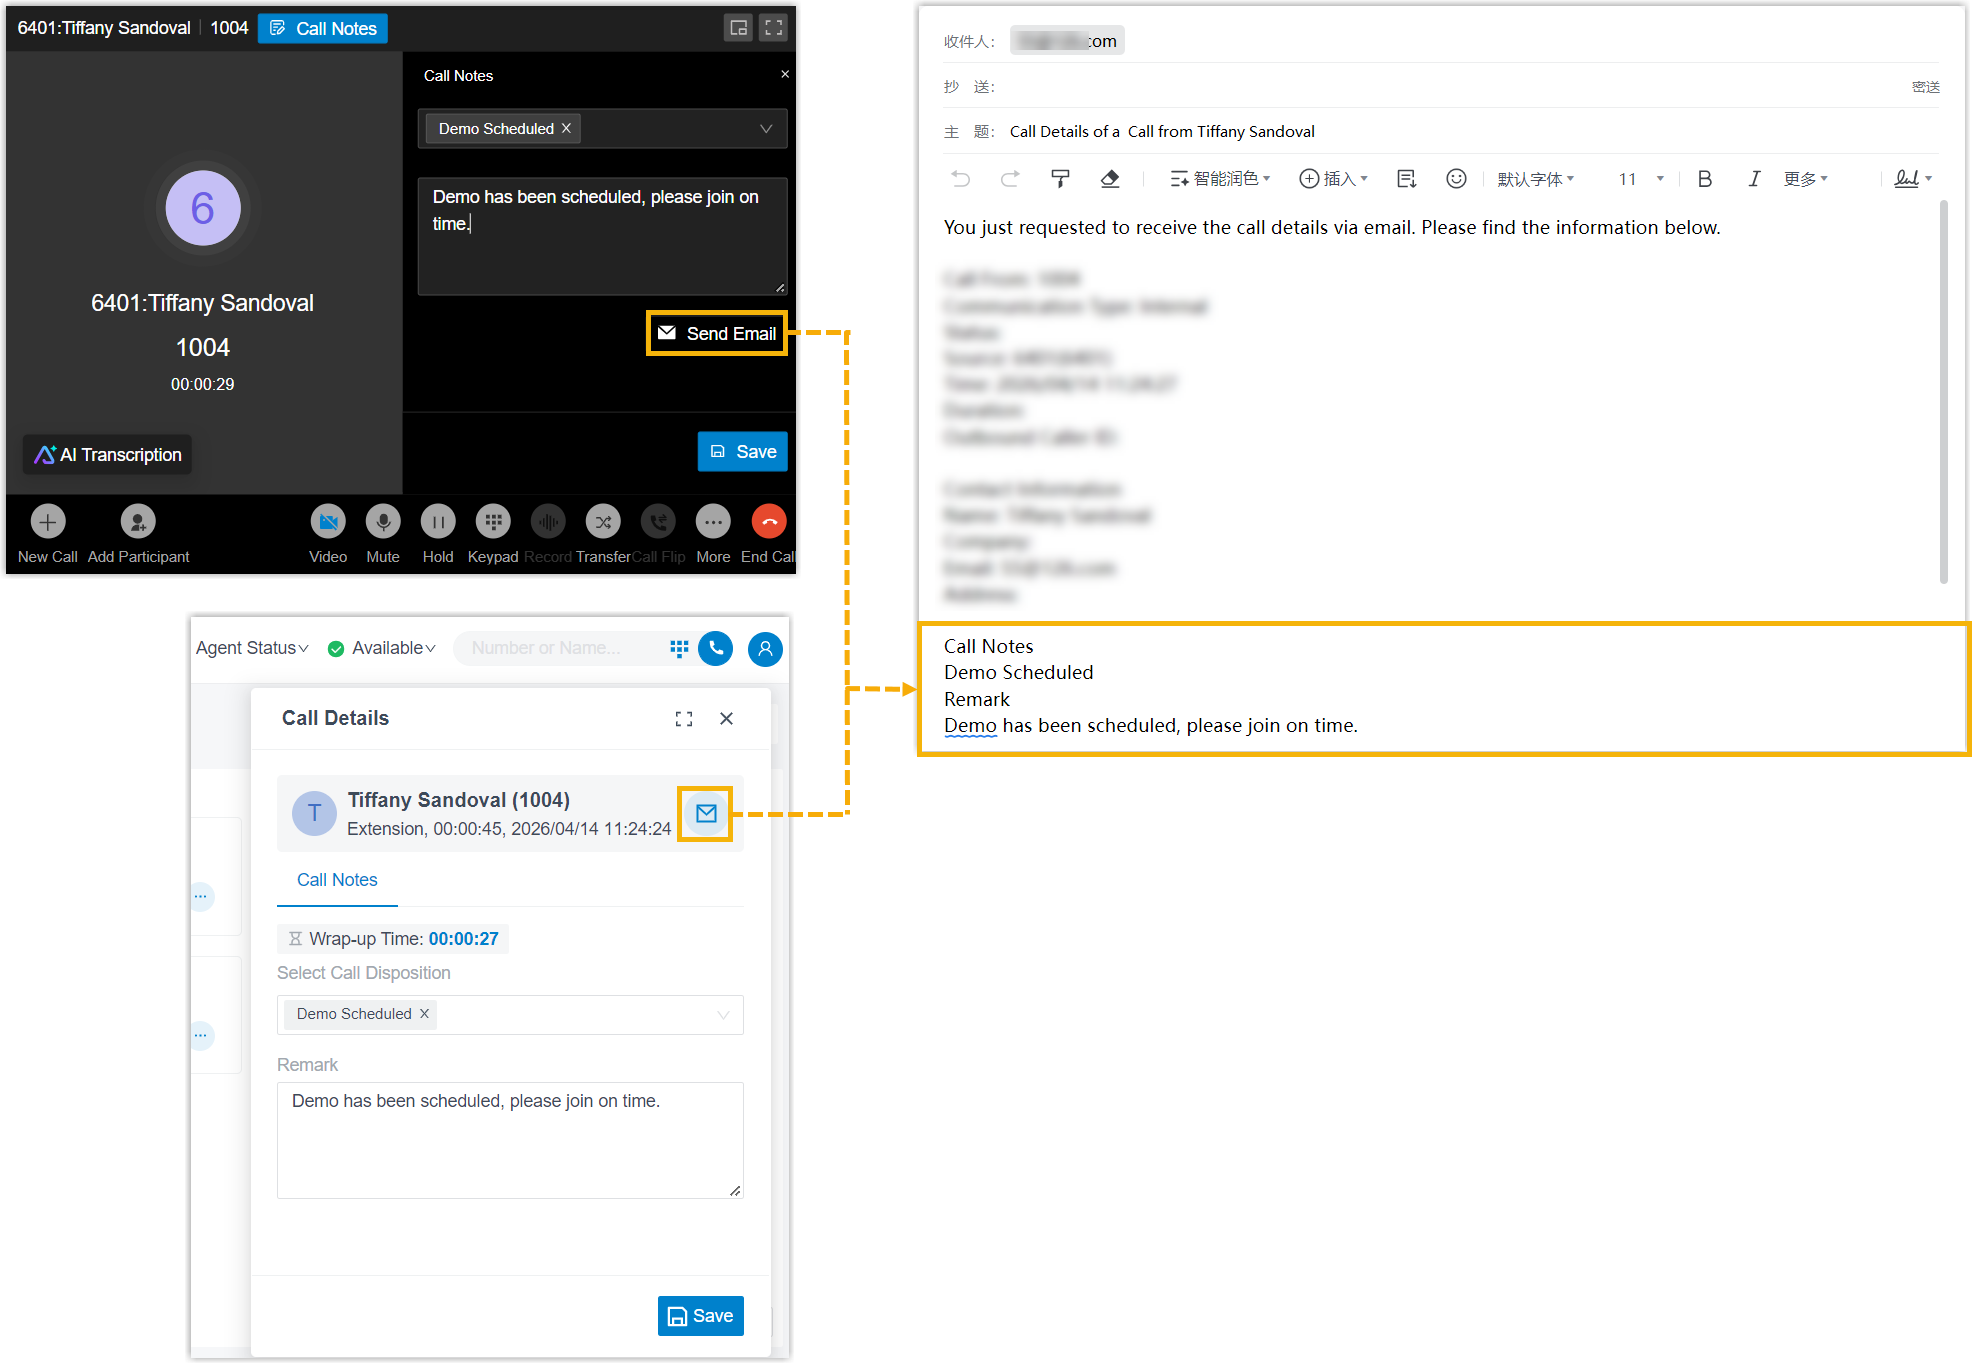This screenshot has height=1364, width=1972.
Task: Click the Mute microphone icon
Action: 383,522
